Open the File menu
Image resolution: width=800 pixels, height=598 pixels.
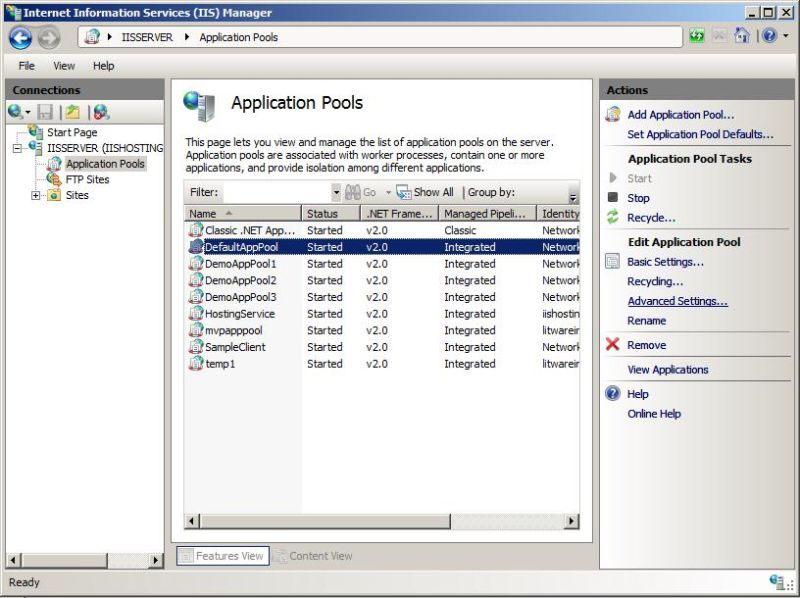click(x=25, y=65)
